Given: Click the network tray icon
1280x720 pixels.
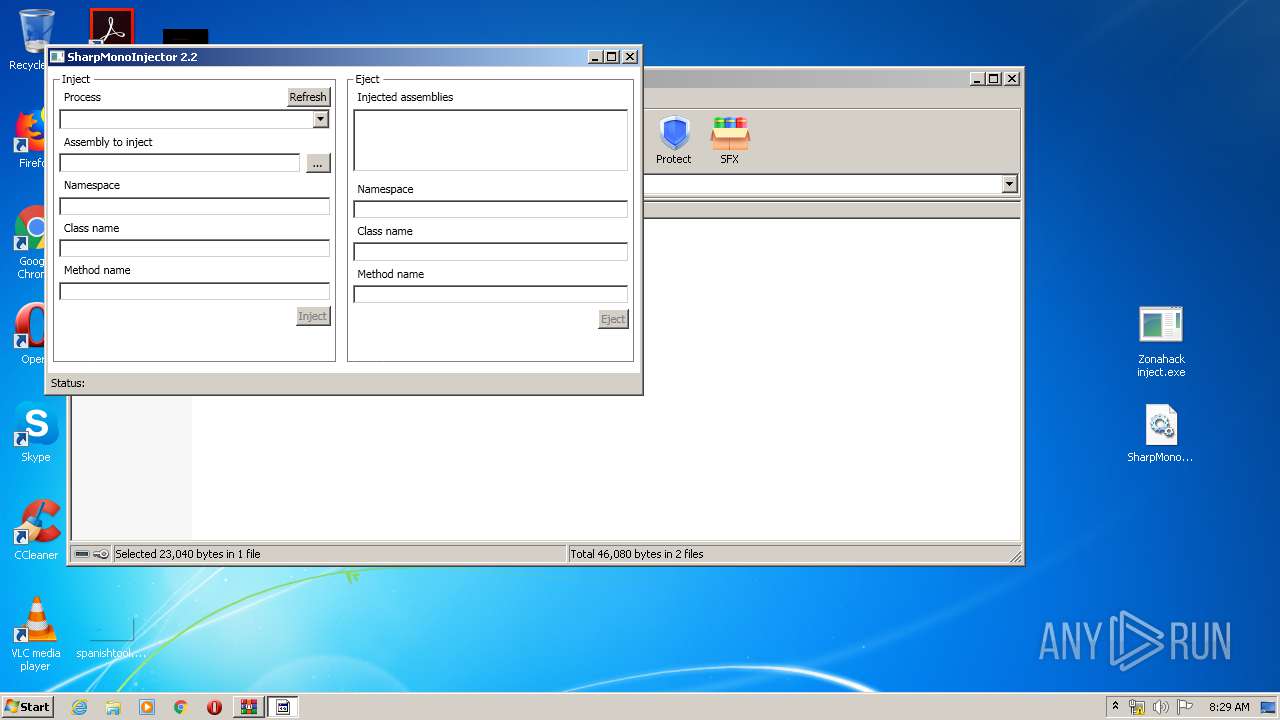Looking at the screenshot, I should (1137, 707).
